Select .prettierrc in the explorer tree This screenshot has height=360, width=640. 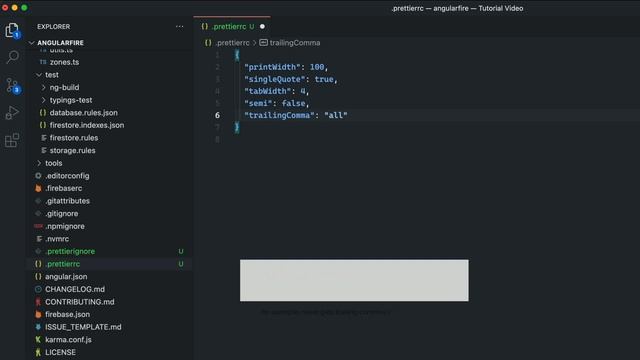coord(62,264)
